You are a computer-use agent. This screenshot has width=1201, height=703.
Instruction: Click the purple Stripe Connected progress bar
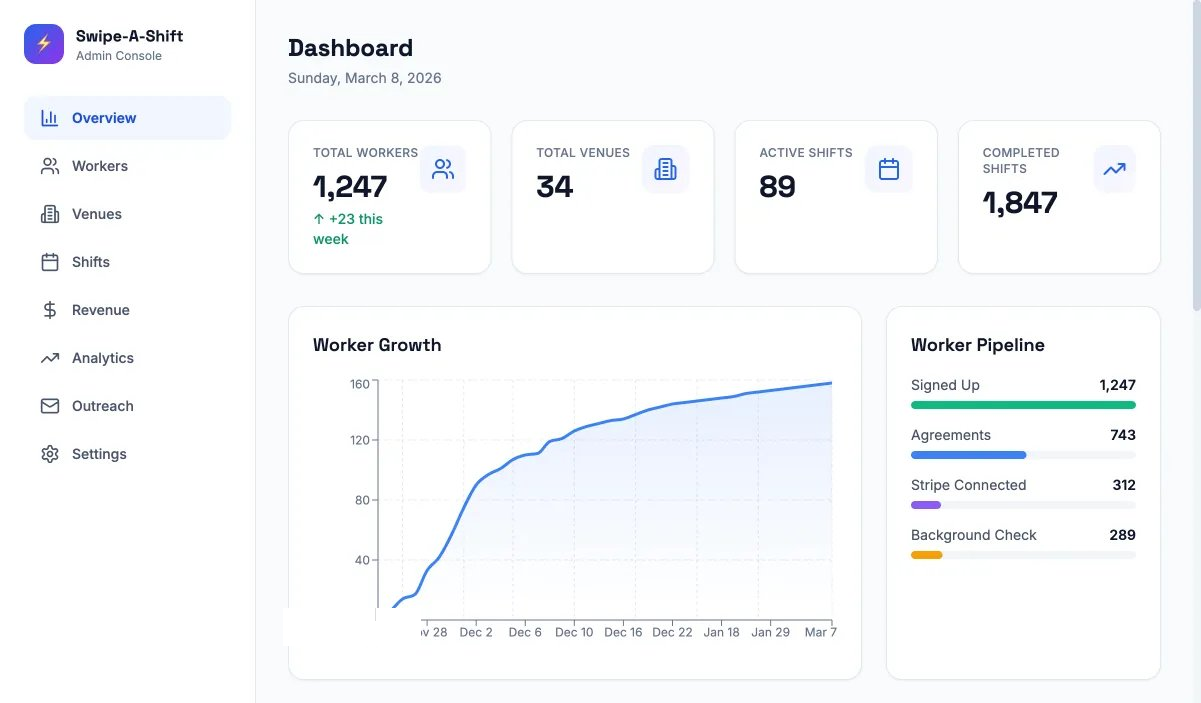tap(926, 505)
